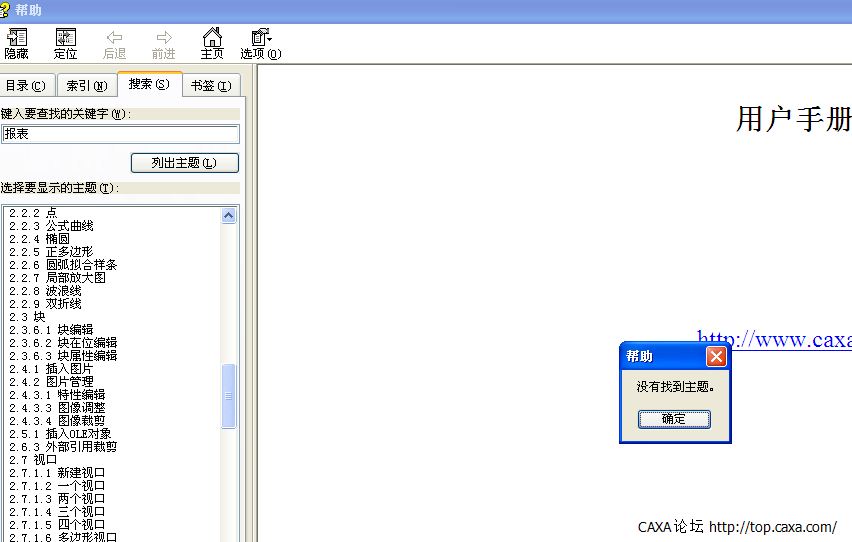Select topic 2.5.1 插入OLE对象

coord(60,434)
